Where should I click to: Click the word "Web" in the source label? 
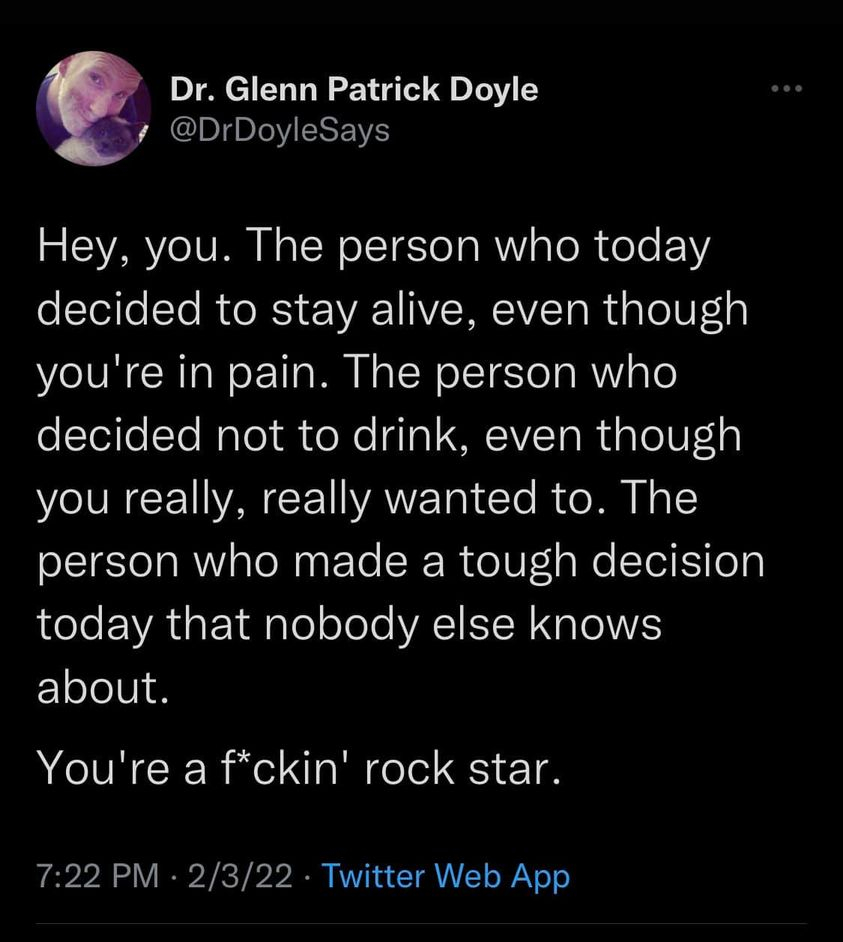(x=469, y=877)
